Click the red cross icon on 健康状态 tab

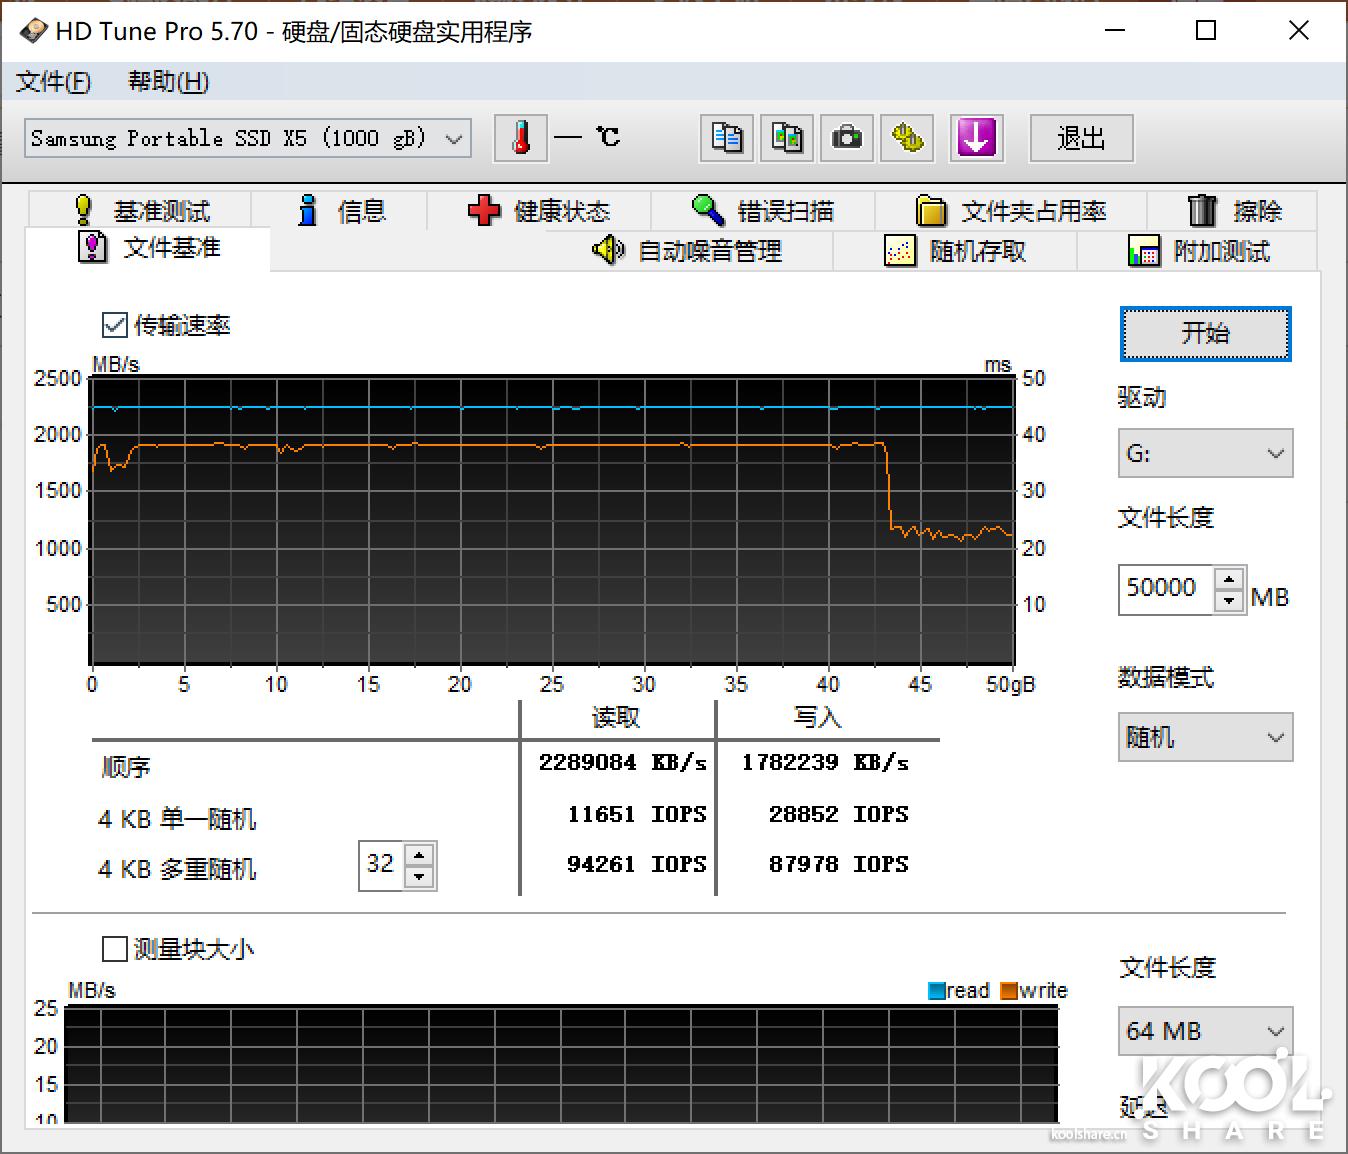(484, 210)
